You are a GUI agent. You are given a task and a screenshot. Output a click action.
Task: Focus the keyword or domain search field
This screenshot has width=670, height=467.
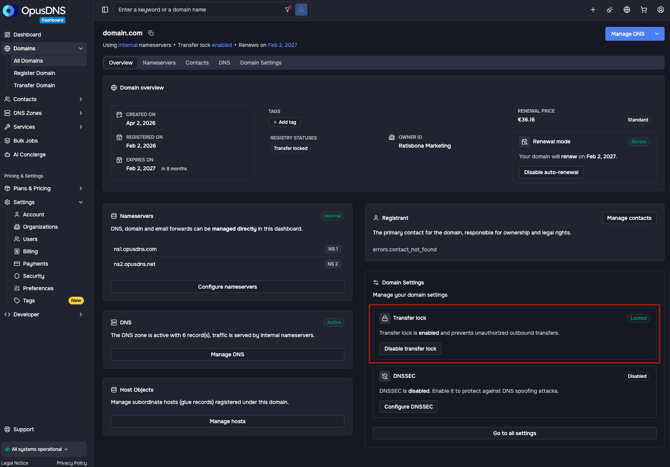tap(200, 9)
